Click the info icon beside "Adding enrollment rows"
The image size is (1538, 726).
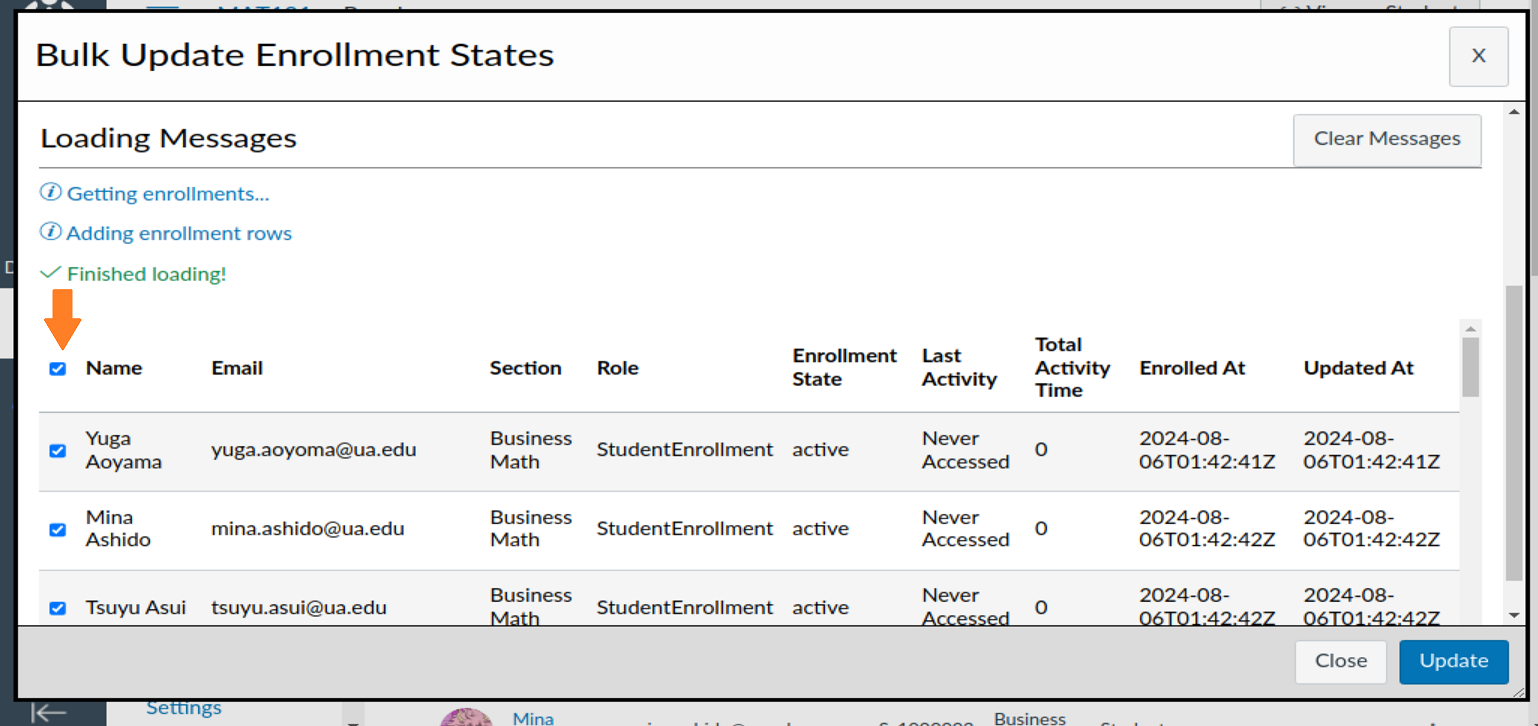coord(50,230)
